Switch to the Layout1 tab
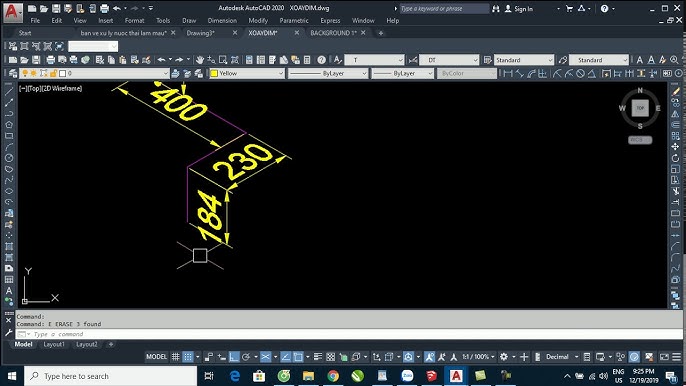Viewport: 686px width, 386px height. click(54, 344)
